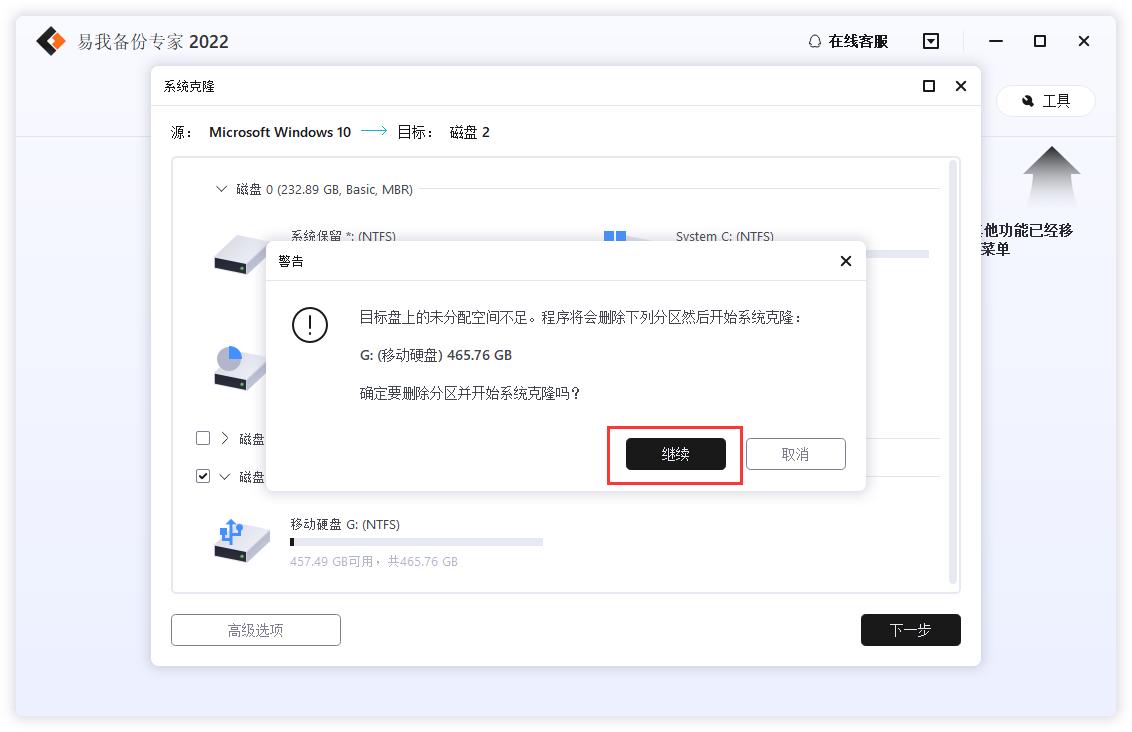Select the 磁盘 0 hard disk drive icon
The height and width of the screenshot is (732, 1132).
[x=240, y=255]
